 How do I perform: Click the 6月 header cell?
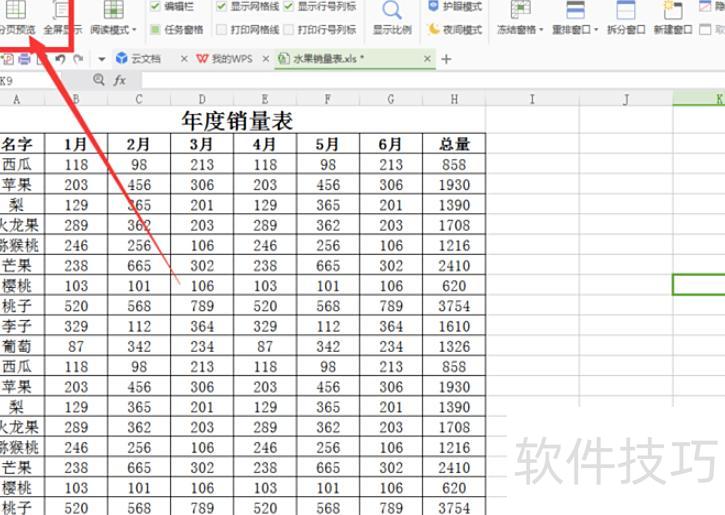(391, 144)
